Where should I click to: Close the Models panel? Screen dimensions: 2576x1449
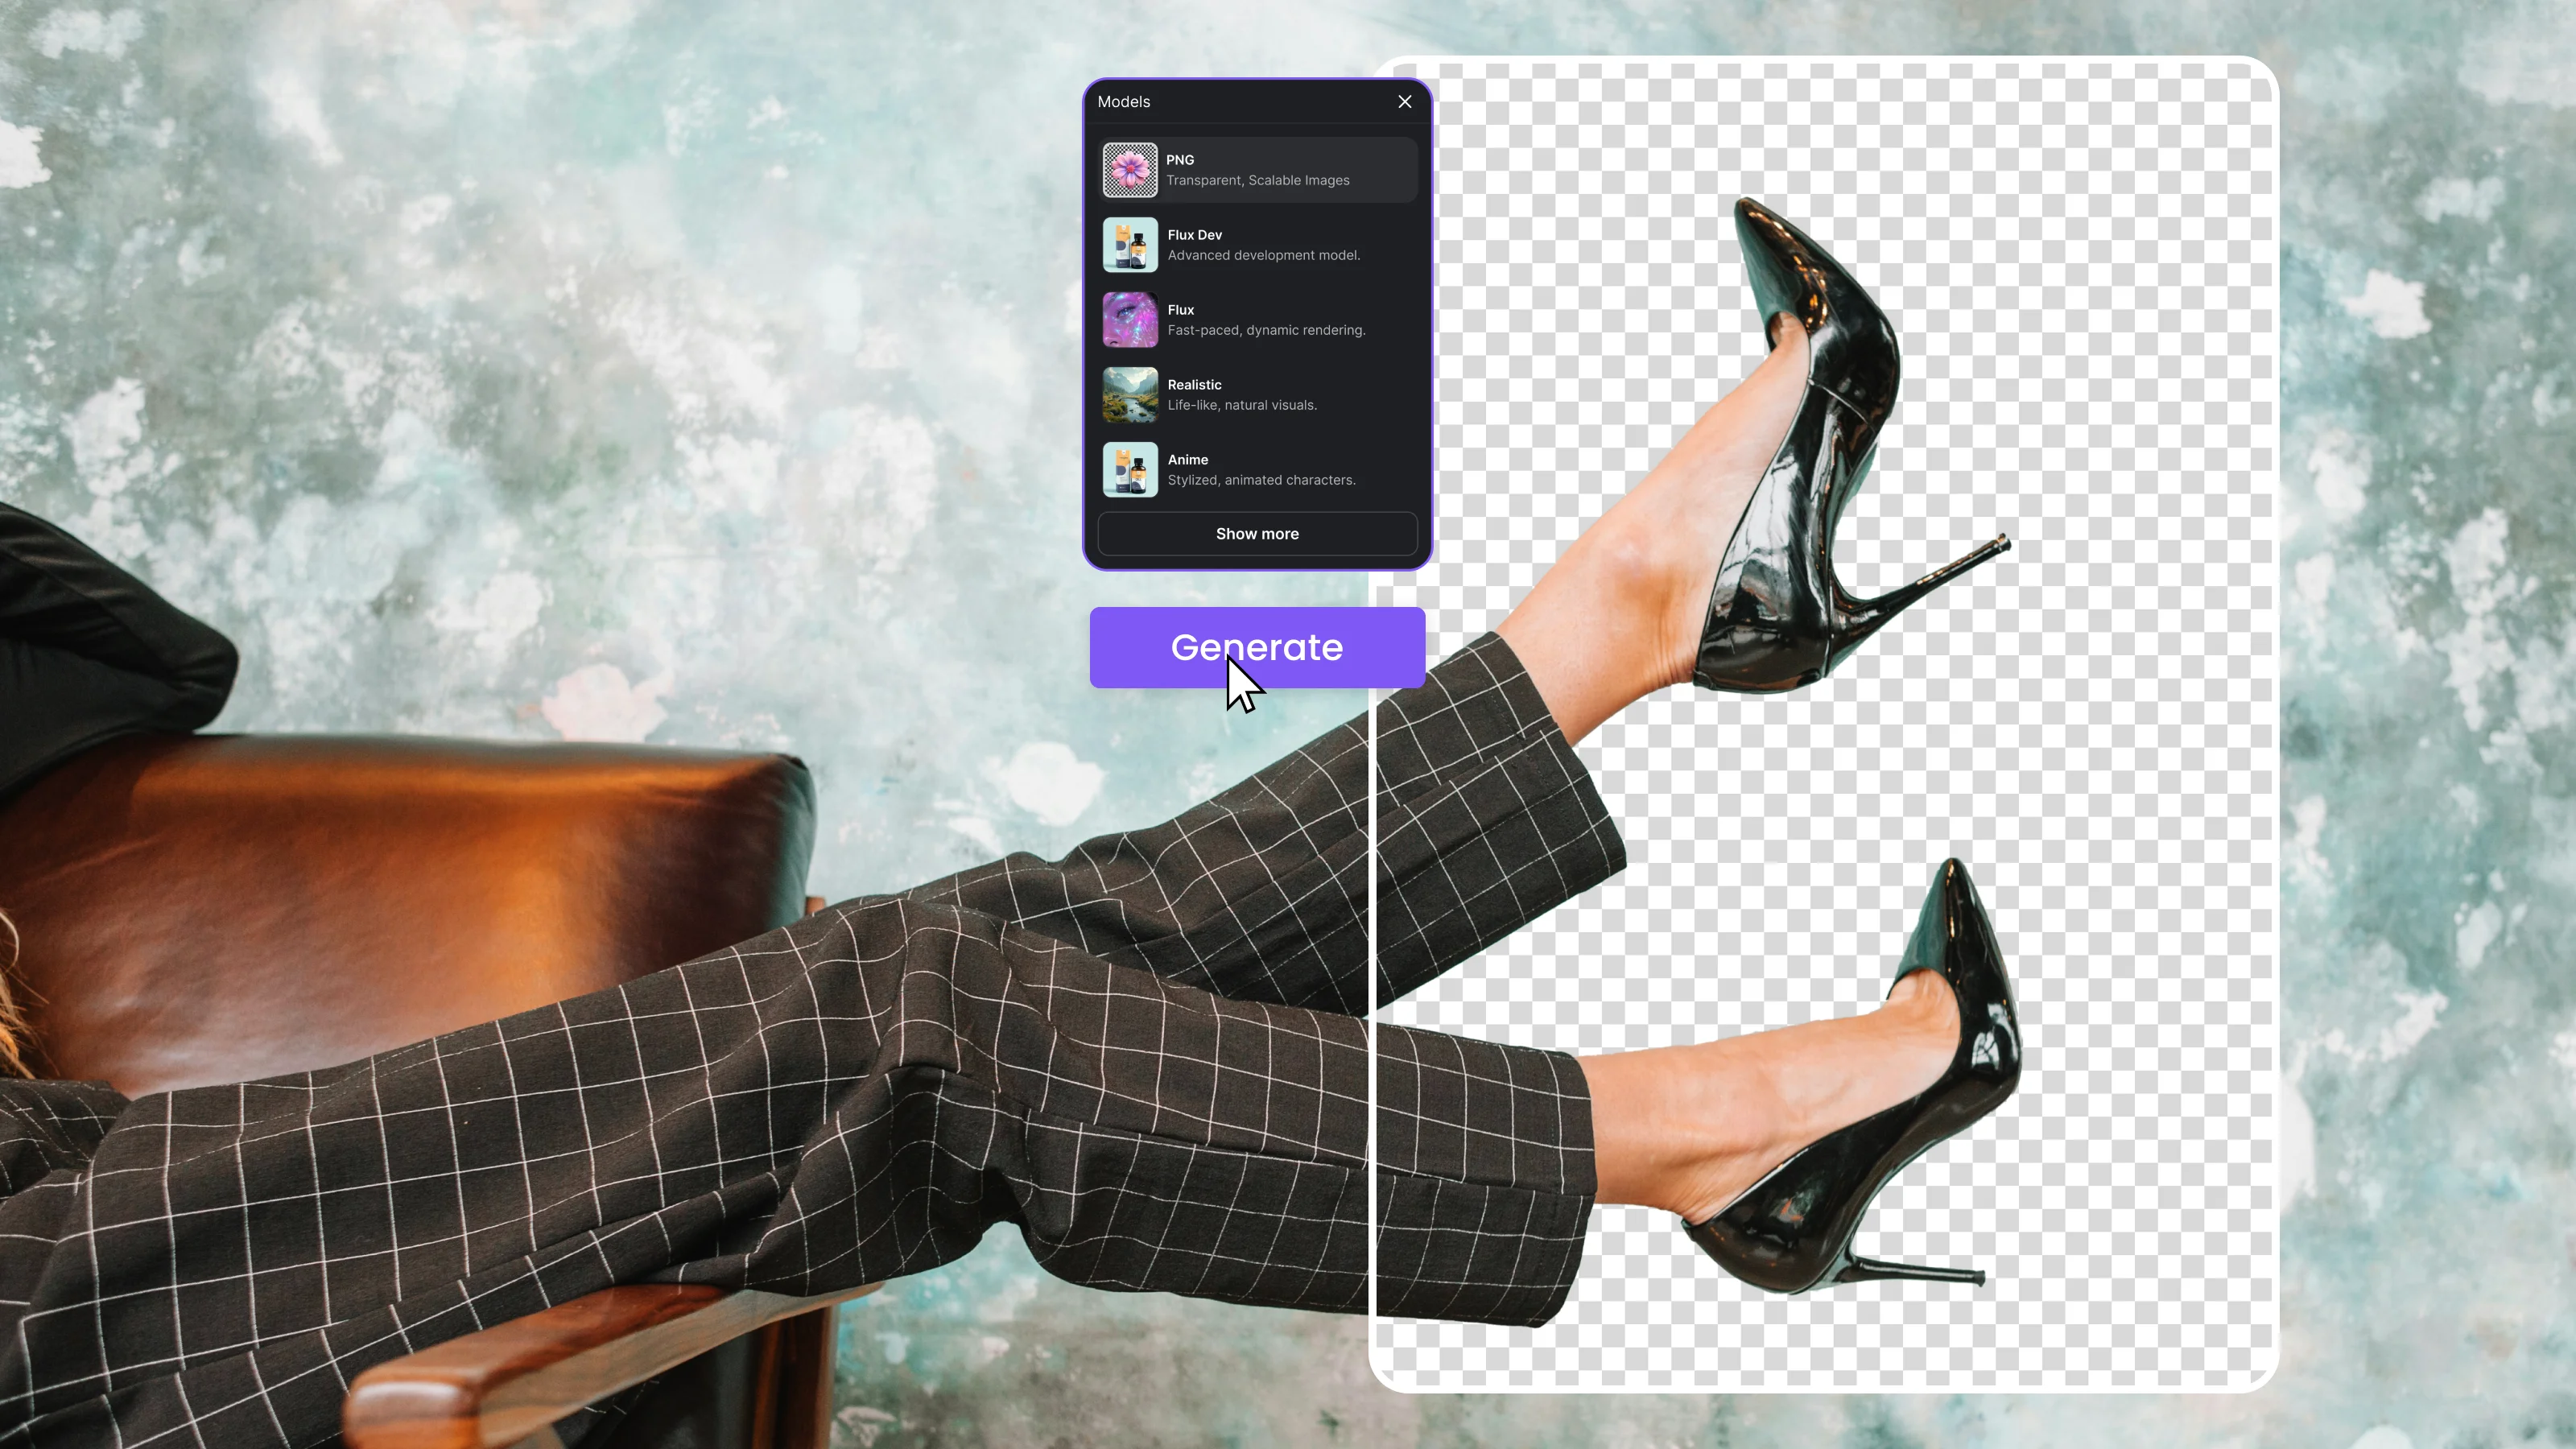tap(1404, 102)
